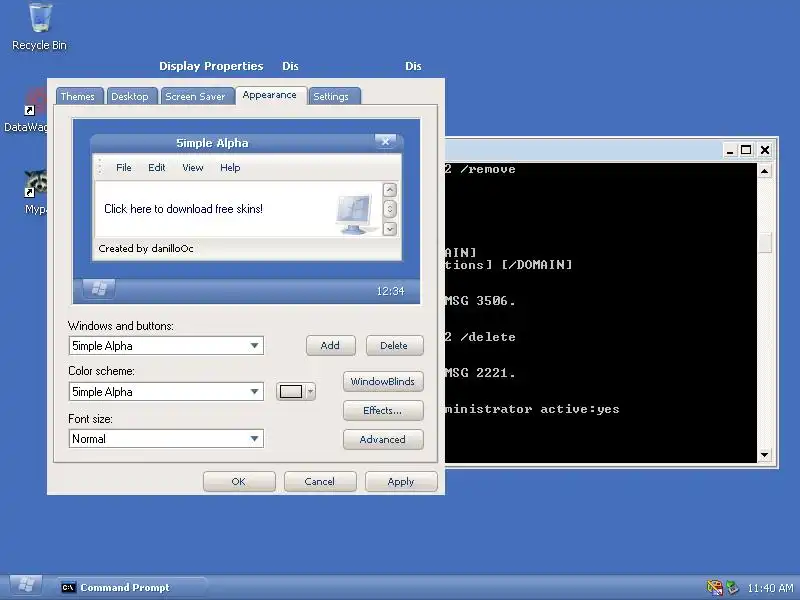800x600 pixels.
Task: Confirm with the OK button
Action: click(239, 481)
